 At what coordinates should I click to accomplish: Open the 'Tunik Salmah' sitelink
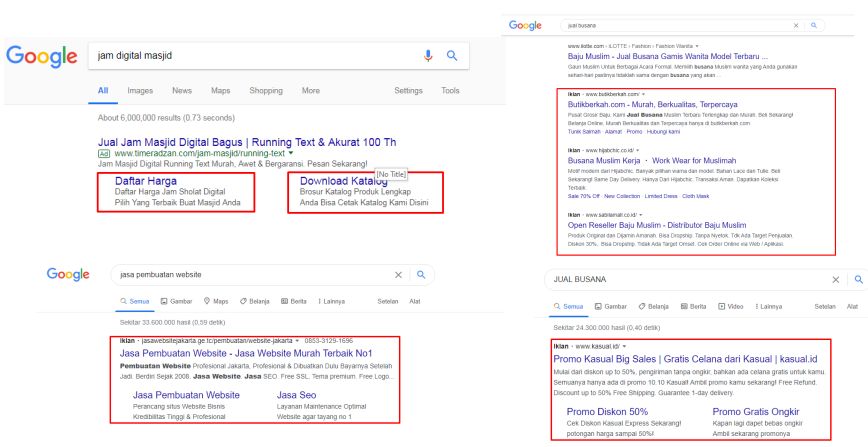coord(584,132)
